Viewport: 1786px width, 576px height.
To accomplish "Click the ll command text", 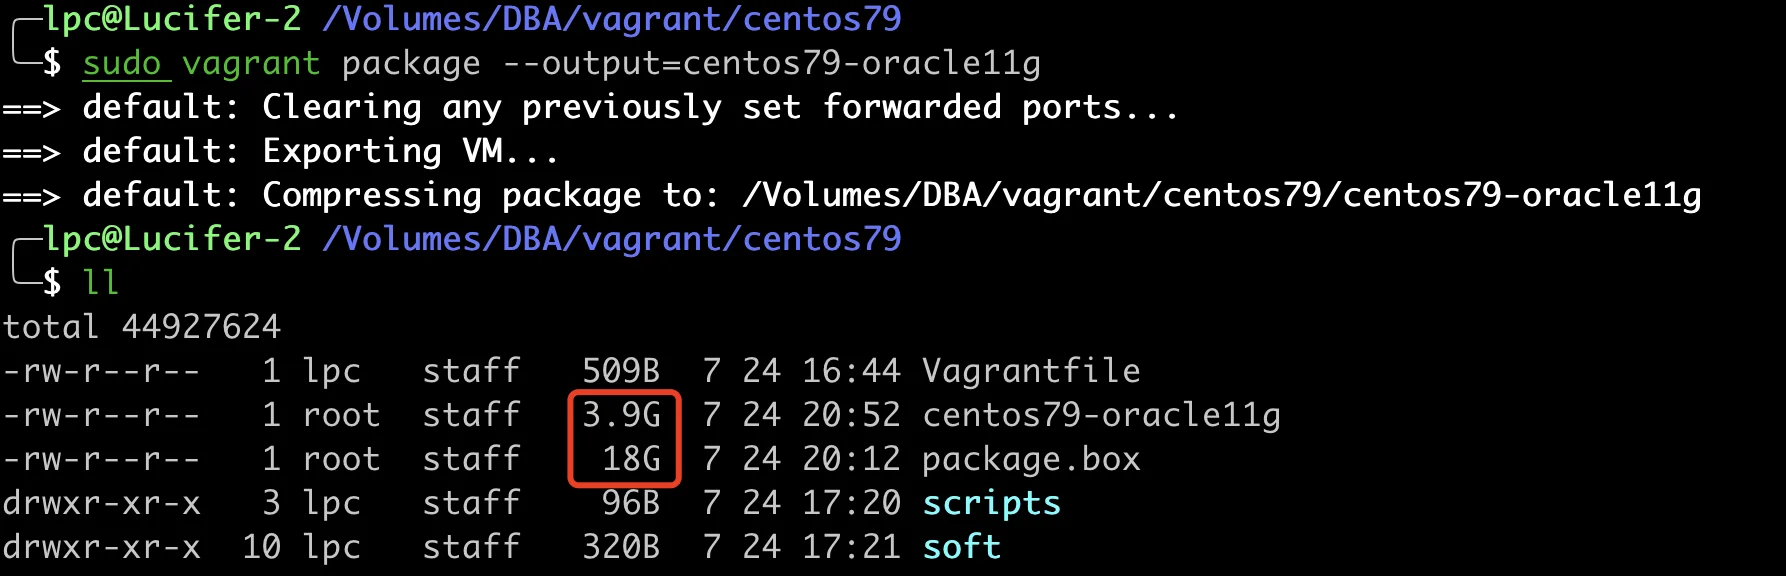I will [x=101, y=283].
